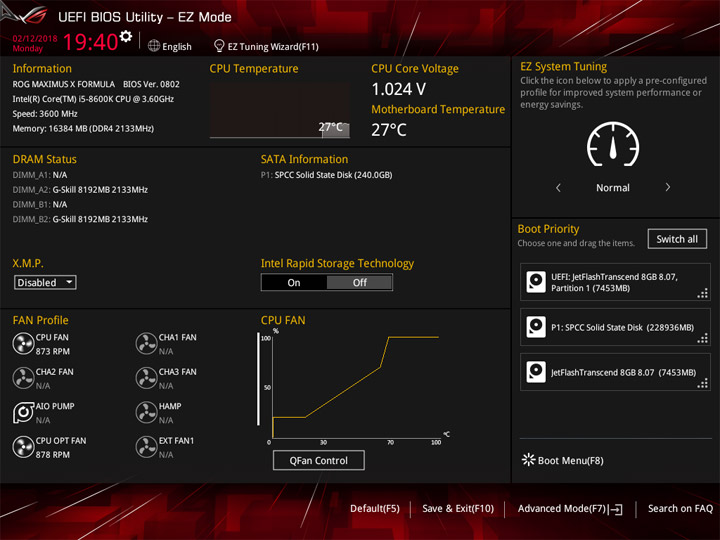
Task: Click the EZ Tuning Wizard lightbulb icon
Action: pyautogui.click(x=219, y=46)
